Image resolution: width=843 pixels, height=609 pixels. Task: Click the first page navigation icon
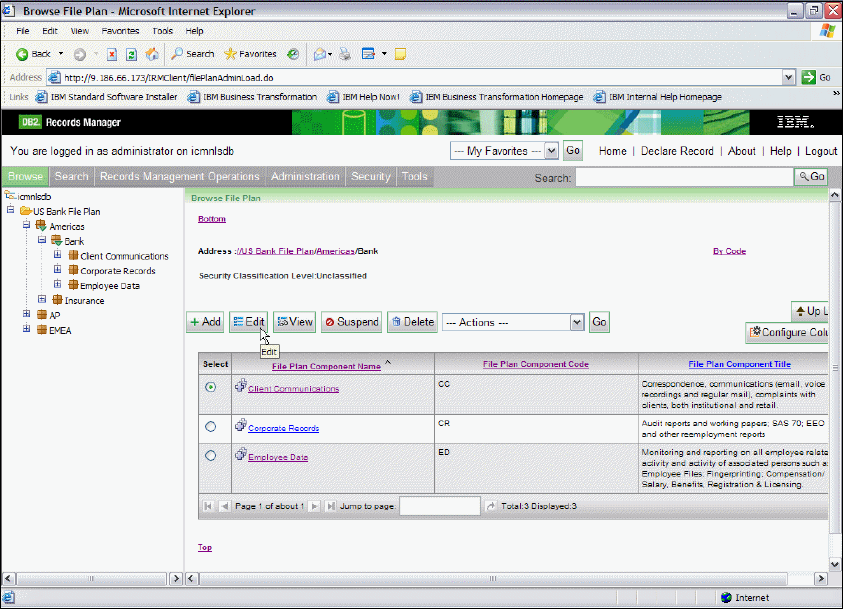[x=208, y=506]
